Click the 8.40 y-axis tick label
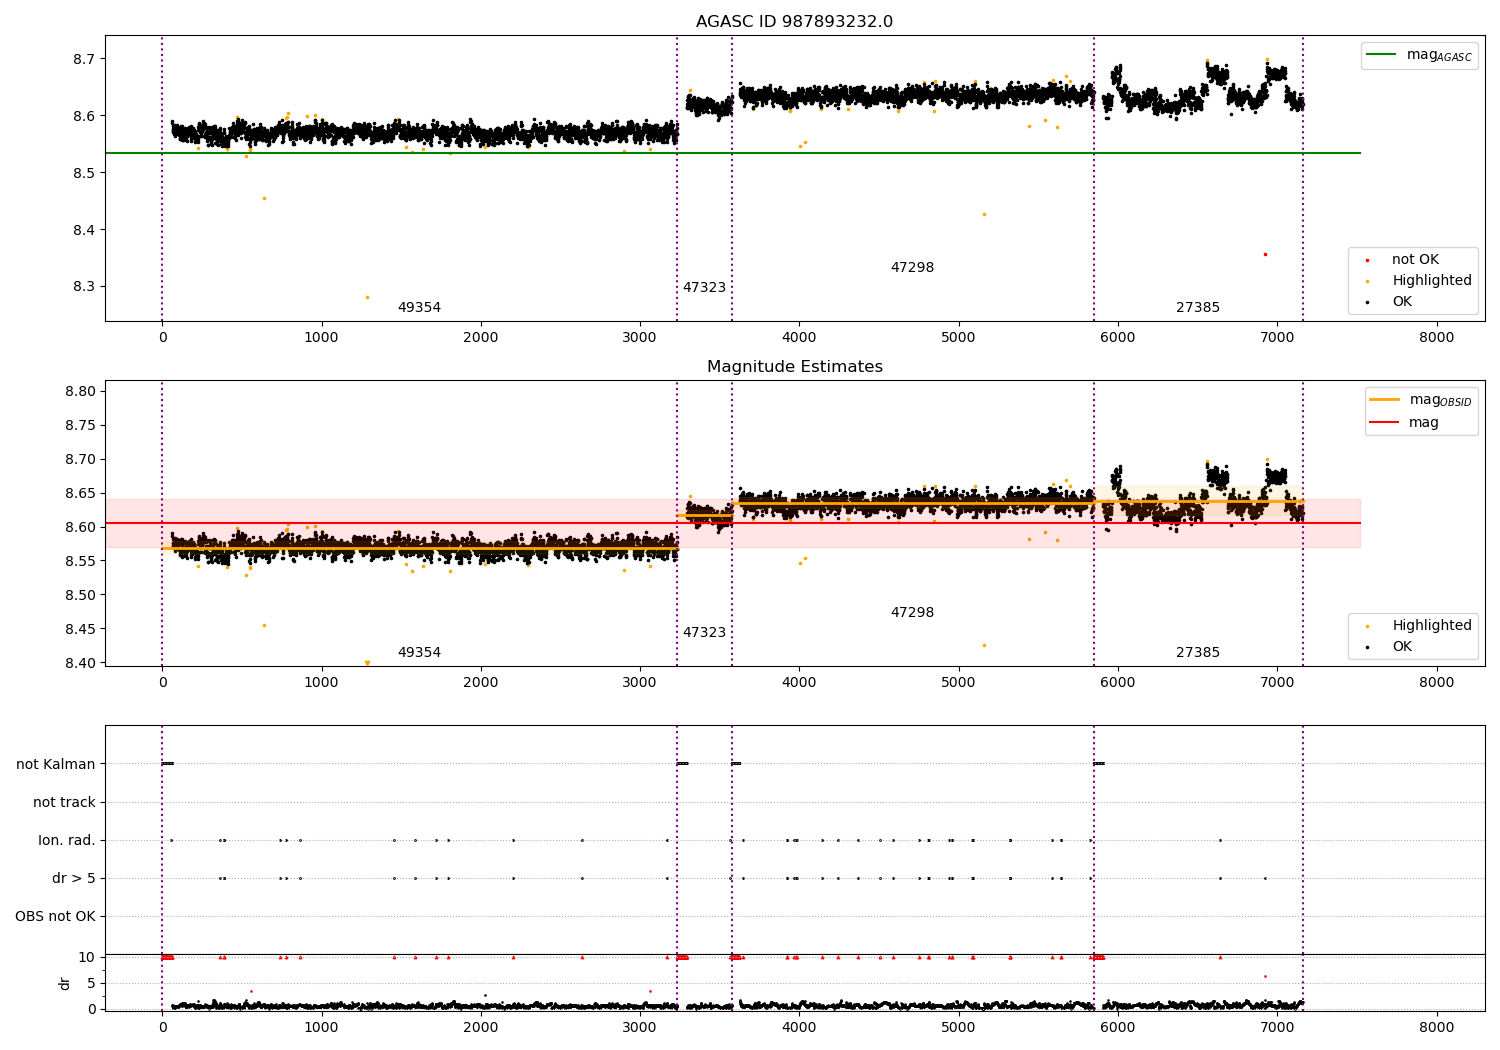The width and height of the screenshot is (1500, 1050). tap(80, 664)
